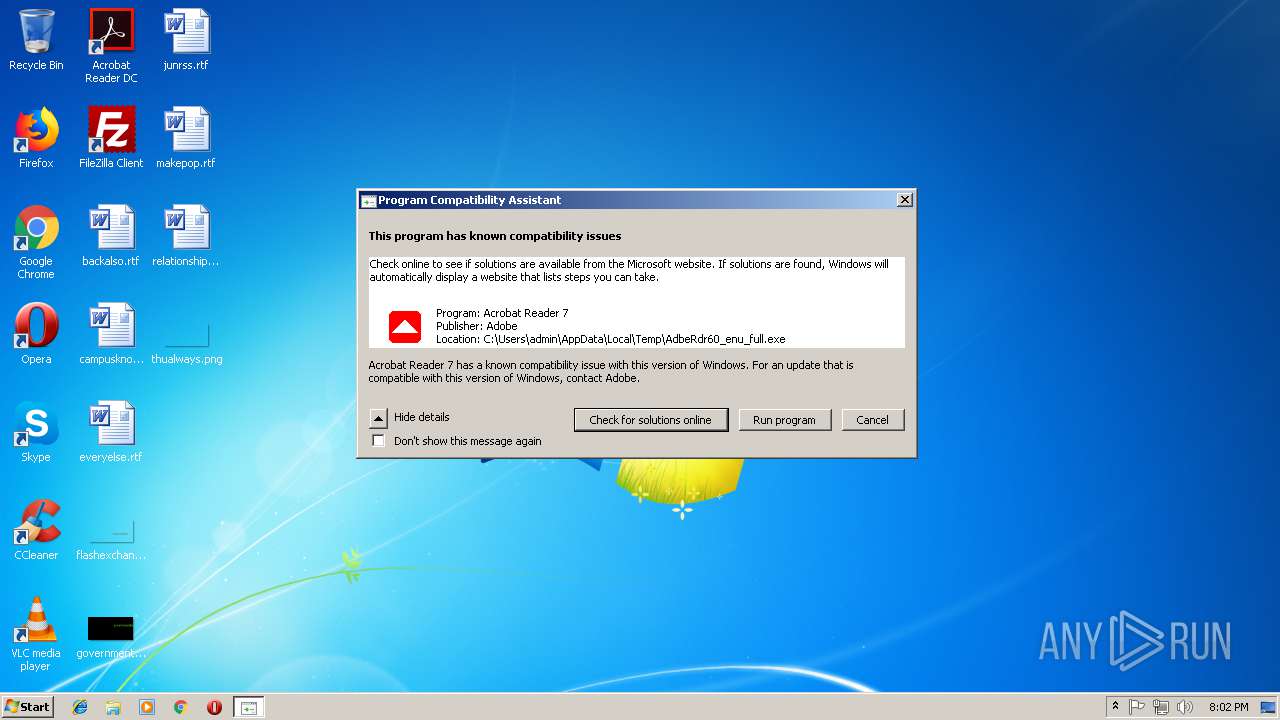Viewport: 1280px width, 720px height.
Task: Launch Skype from the desktop
Action: [36, 432]
